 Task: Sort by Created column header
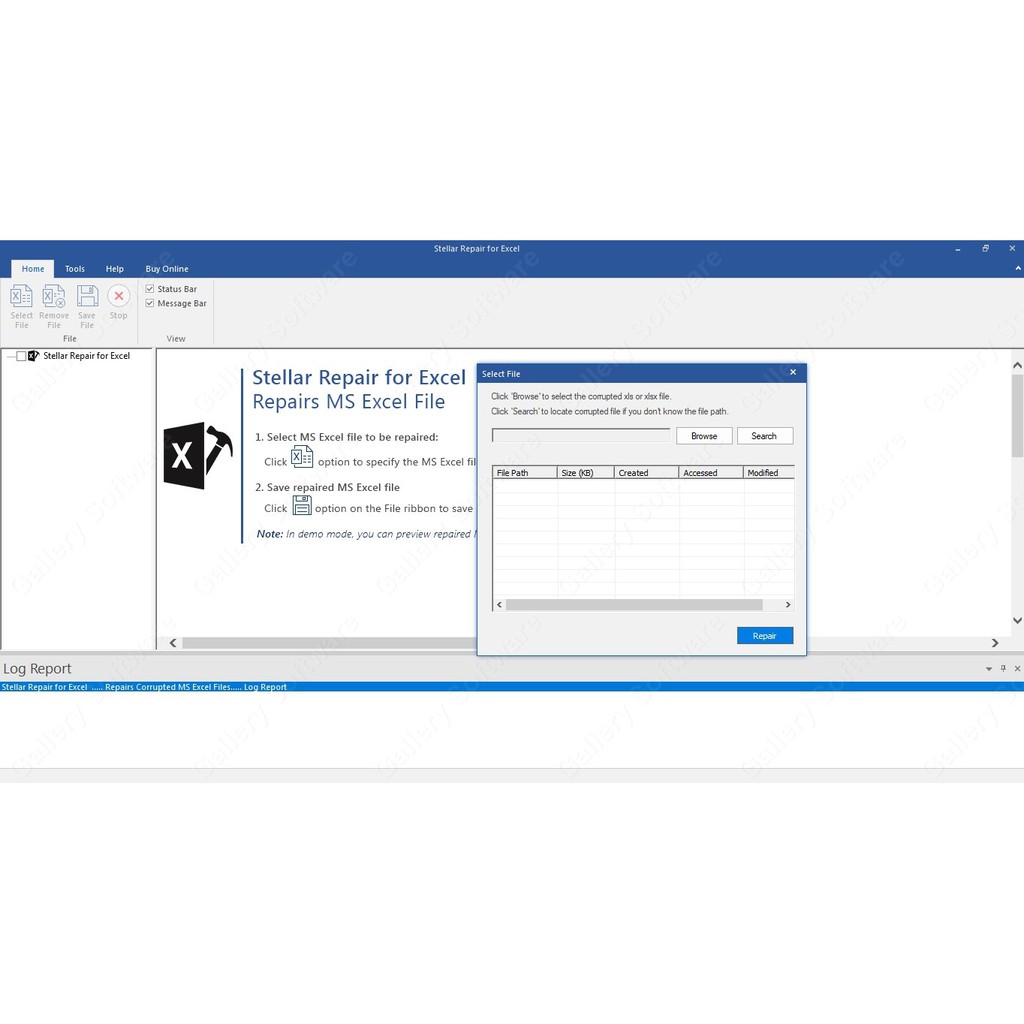647,473
